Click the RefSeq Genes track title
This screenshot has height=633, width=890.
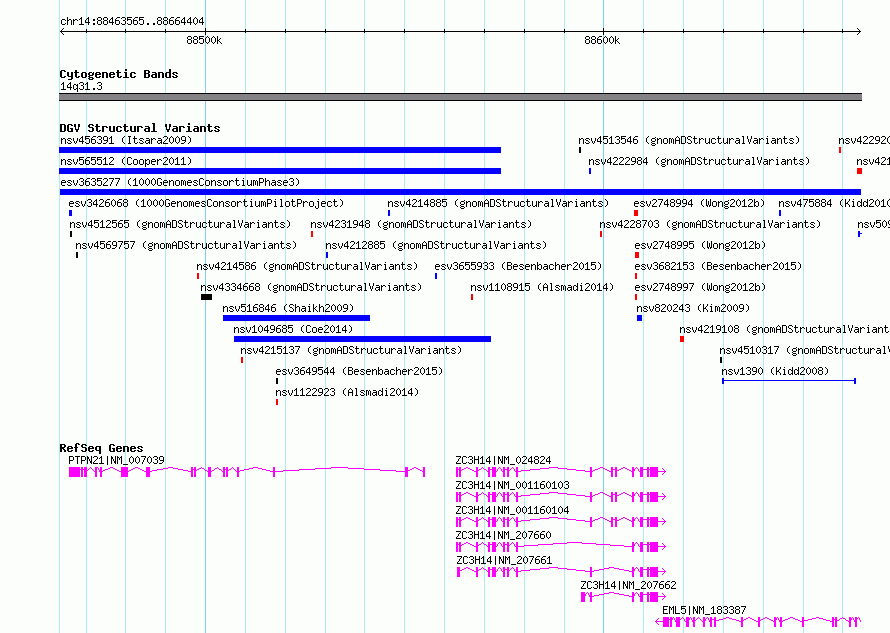tap(101, 448)
